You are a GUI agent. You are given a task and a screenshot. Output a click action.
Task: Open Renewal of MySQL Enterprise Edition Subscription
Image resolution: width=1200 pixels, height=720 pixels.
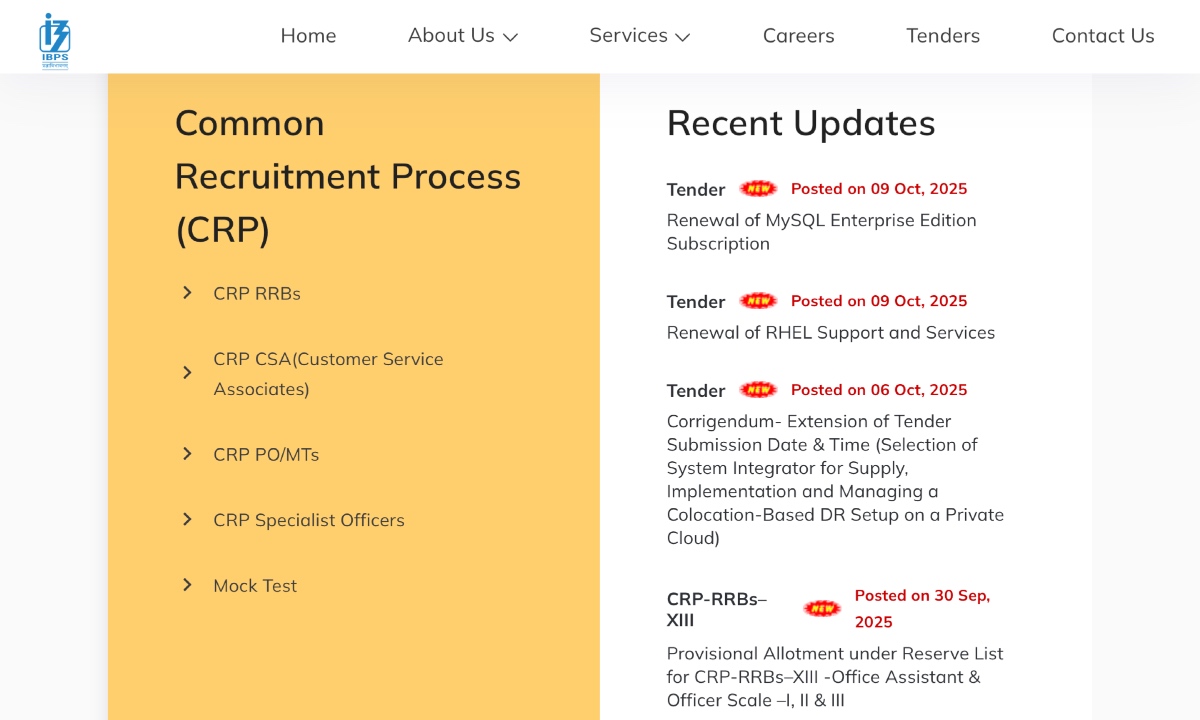click(821, 232)
